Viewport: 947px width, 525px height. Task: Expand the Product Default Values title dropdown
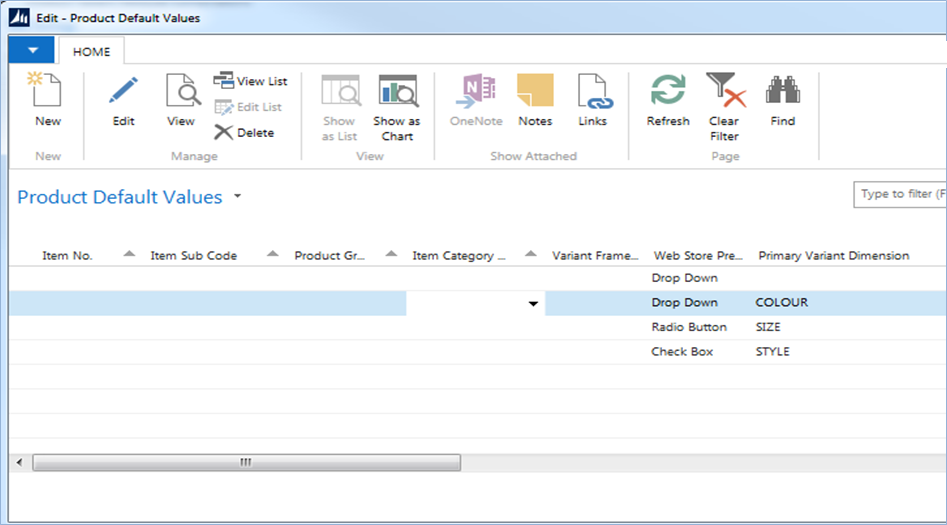coord(237,197)
